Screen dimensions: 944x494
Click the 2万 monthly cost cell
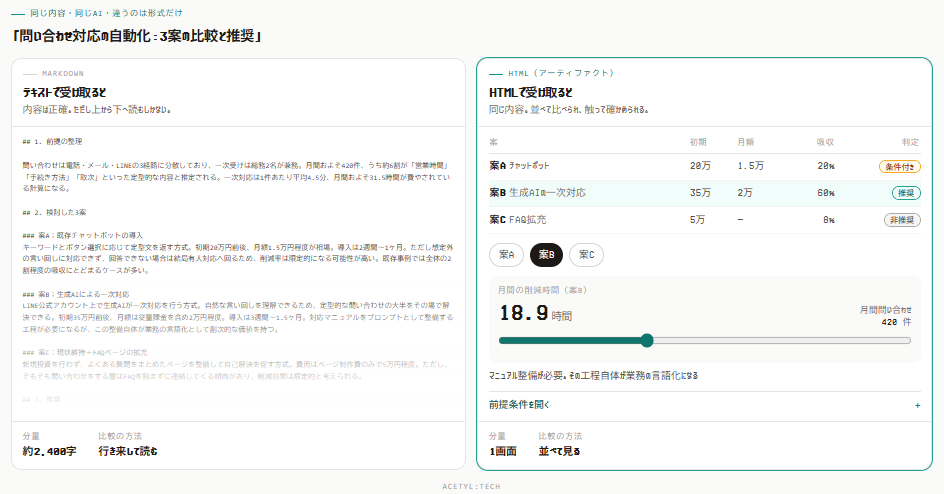pos(745,193)
